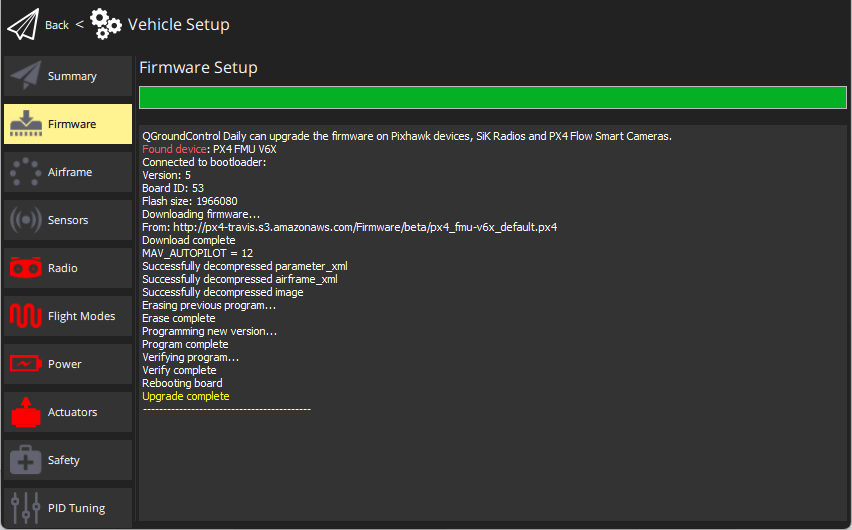Viewport: 852px width, 530px height.
Task: Click the Sensors signal wave icon
Action: [25, 220]
